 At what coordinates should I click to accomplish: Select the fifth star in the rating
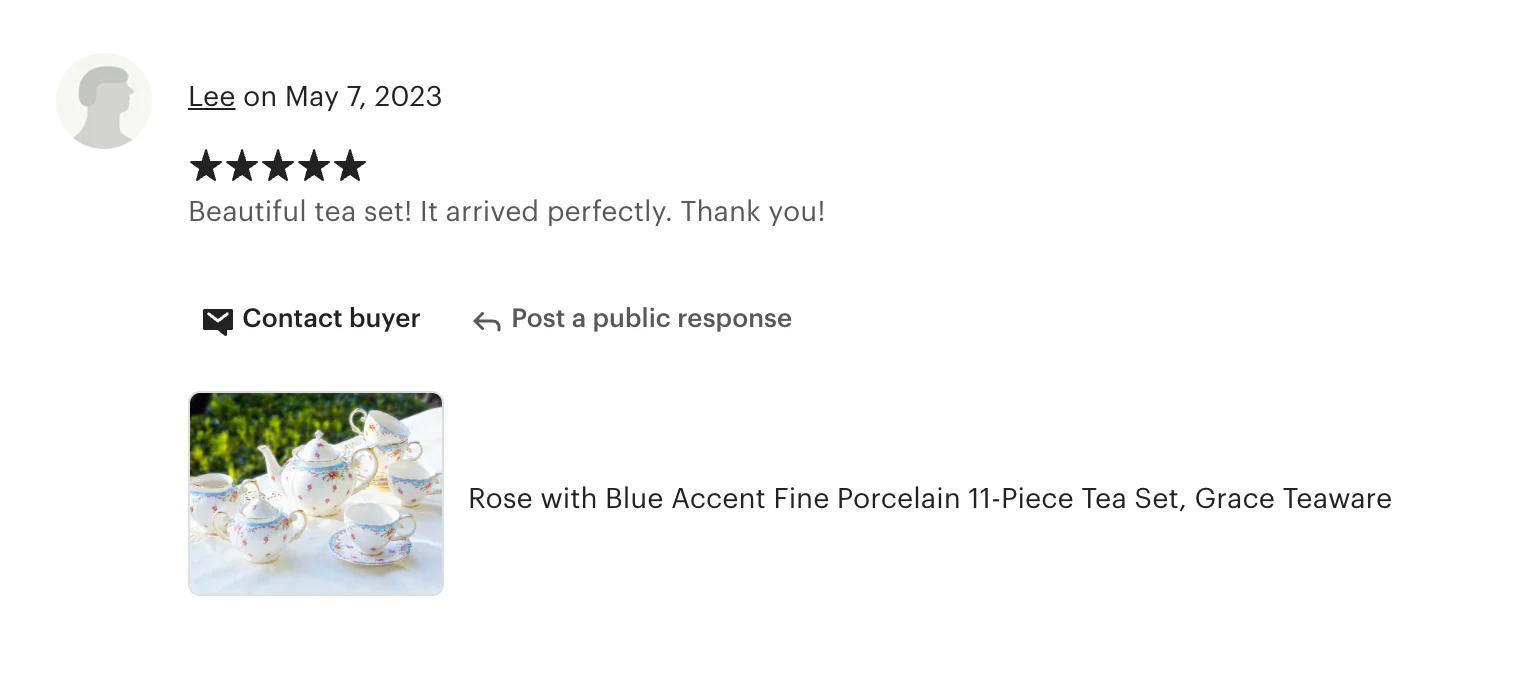pos(350,166)
